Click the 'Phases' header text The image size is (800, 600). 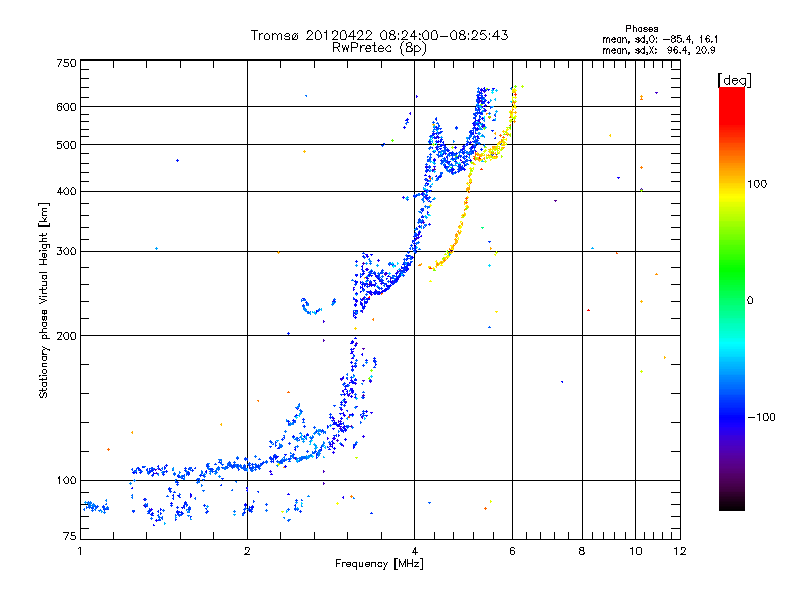click(x=641, y=29)
